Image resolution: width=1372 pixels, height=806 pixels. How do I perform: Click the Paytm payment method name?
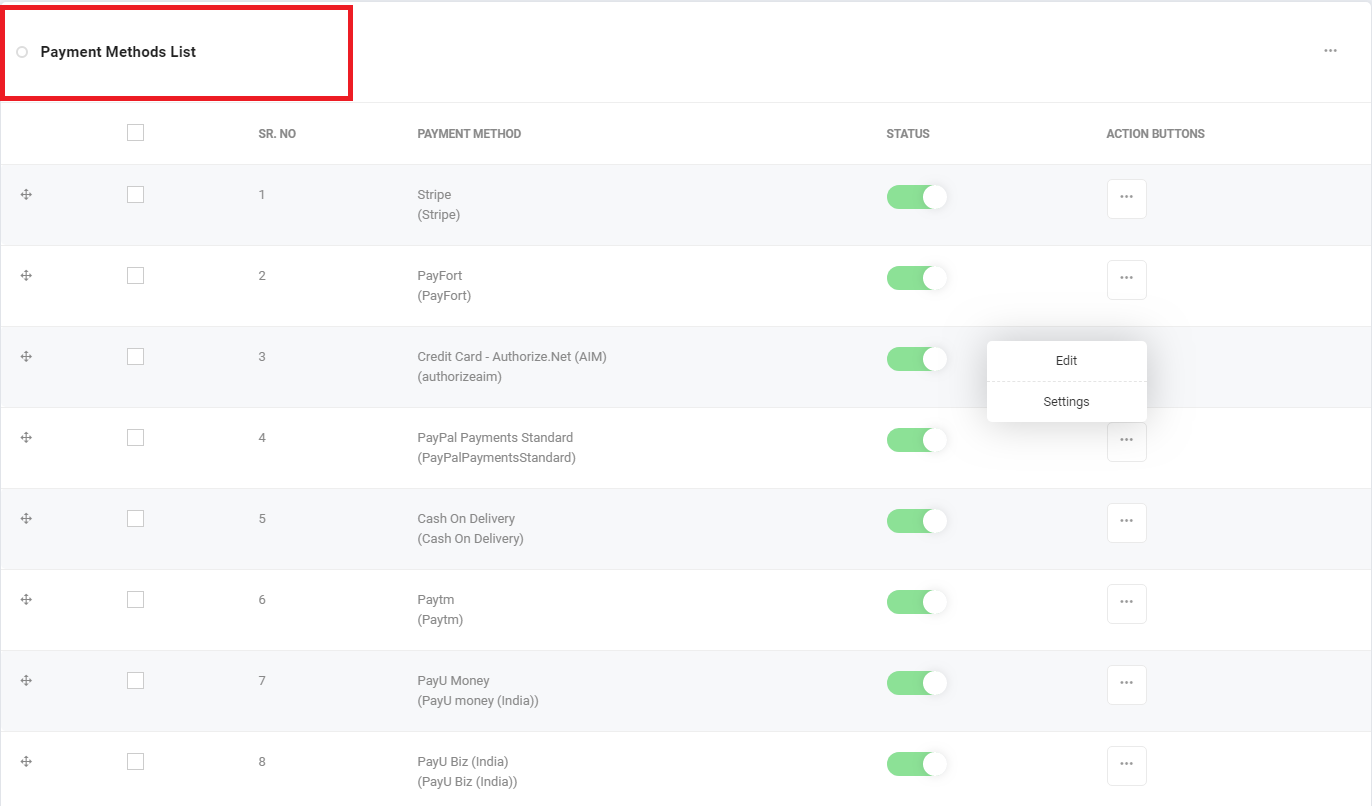pyautogui.click(x=435, y=600)
